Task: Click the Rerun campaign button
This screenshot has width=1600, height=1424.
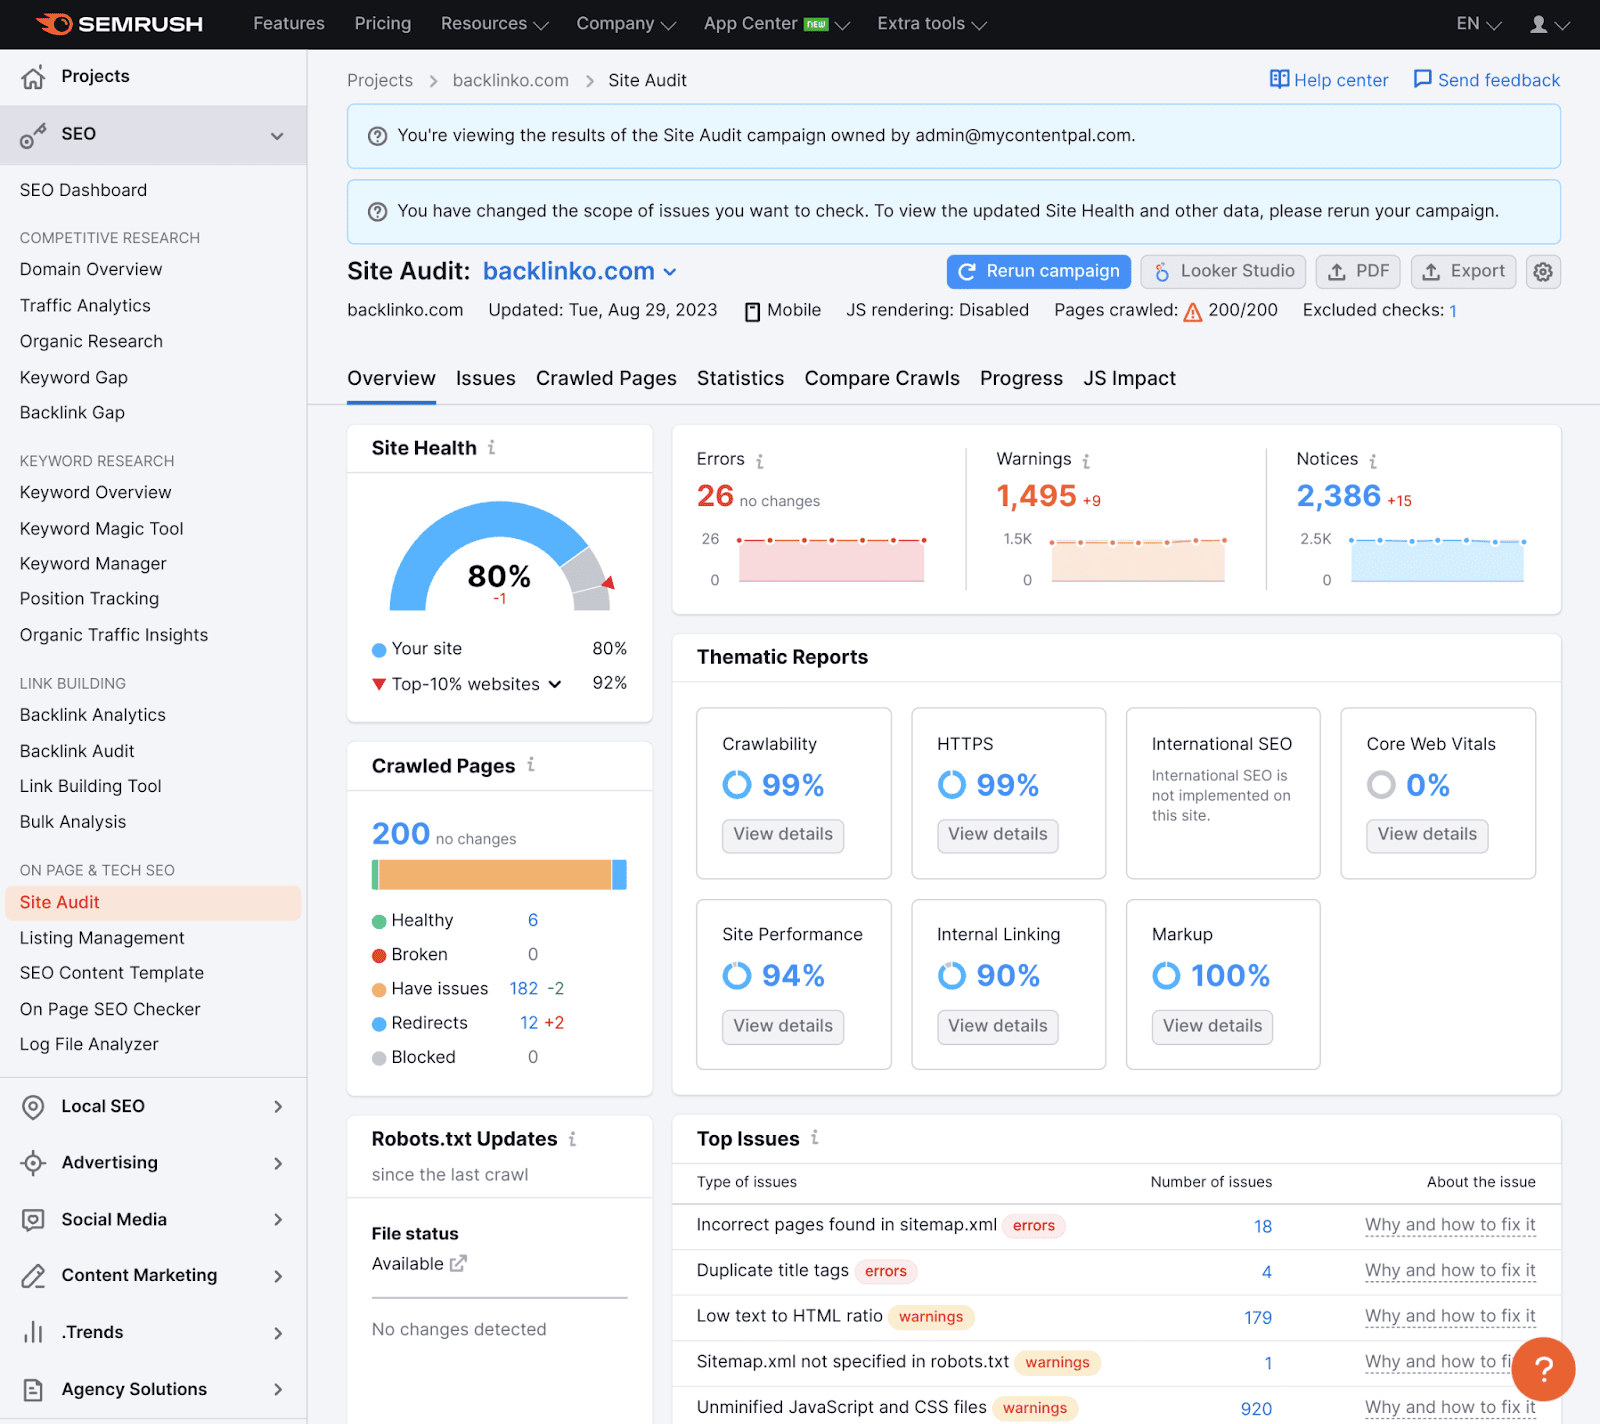Action: tap(1039, 272)
